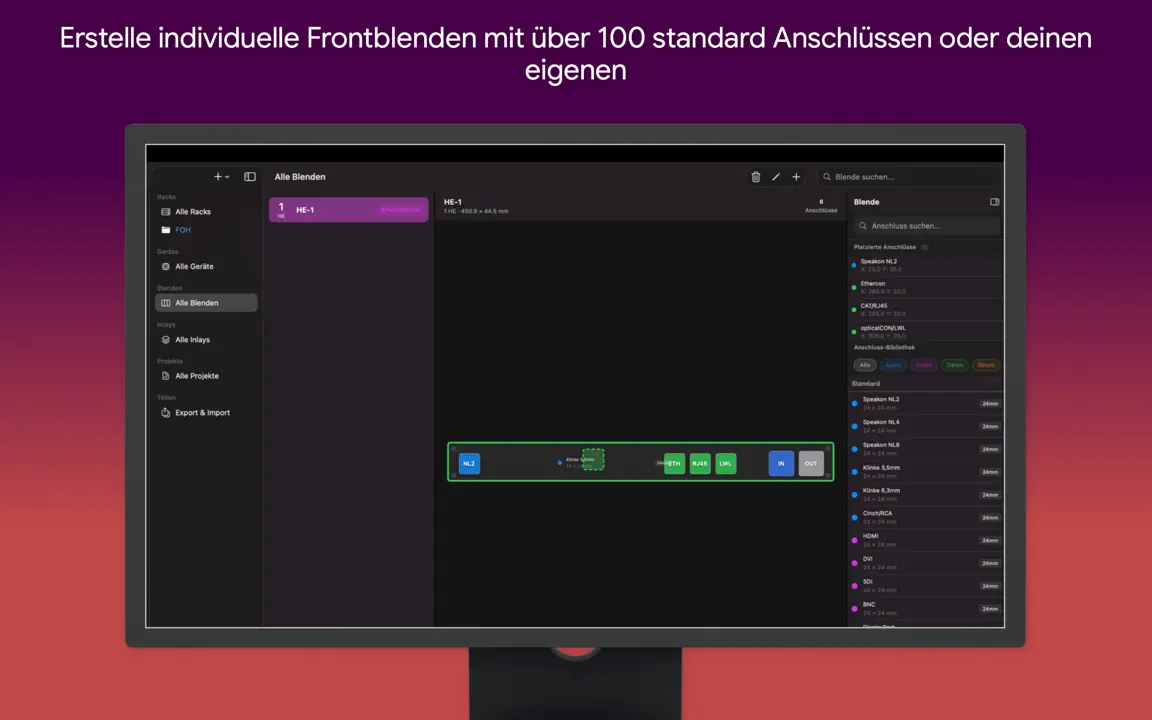This screenshot has height=720, width=1152.
Task: Click the 'Blende suchen...' search field
Action: coord(909,176)
